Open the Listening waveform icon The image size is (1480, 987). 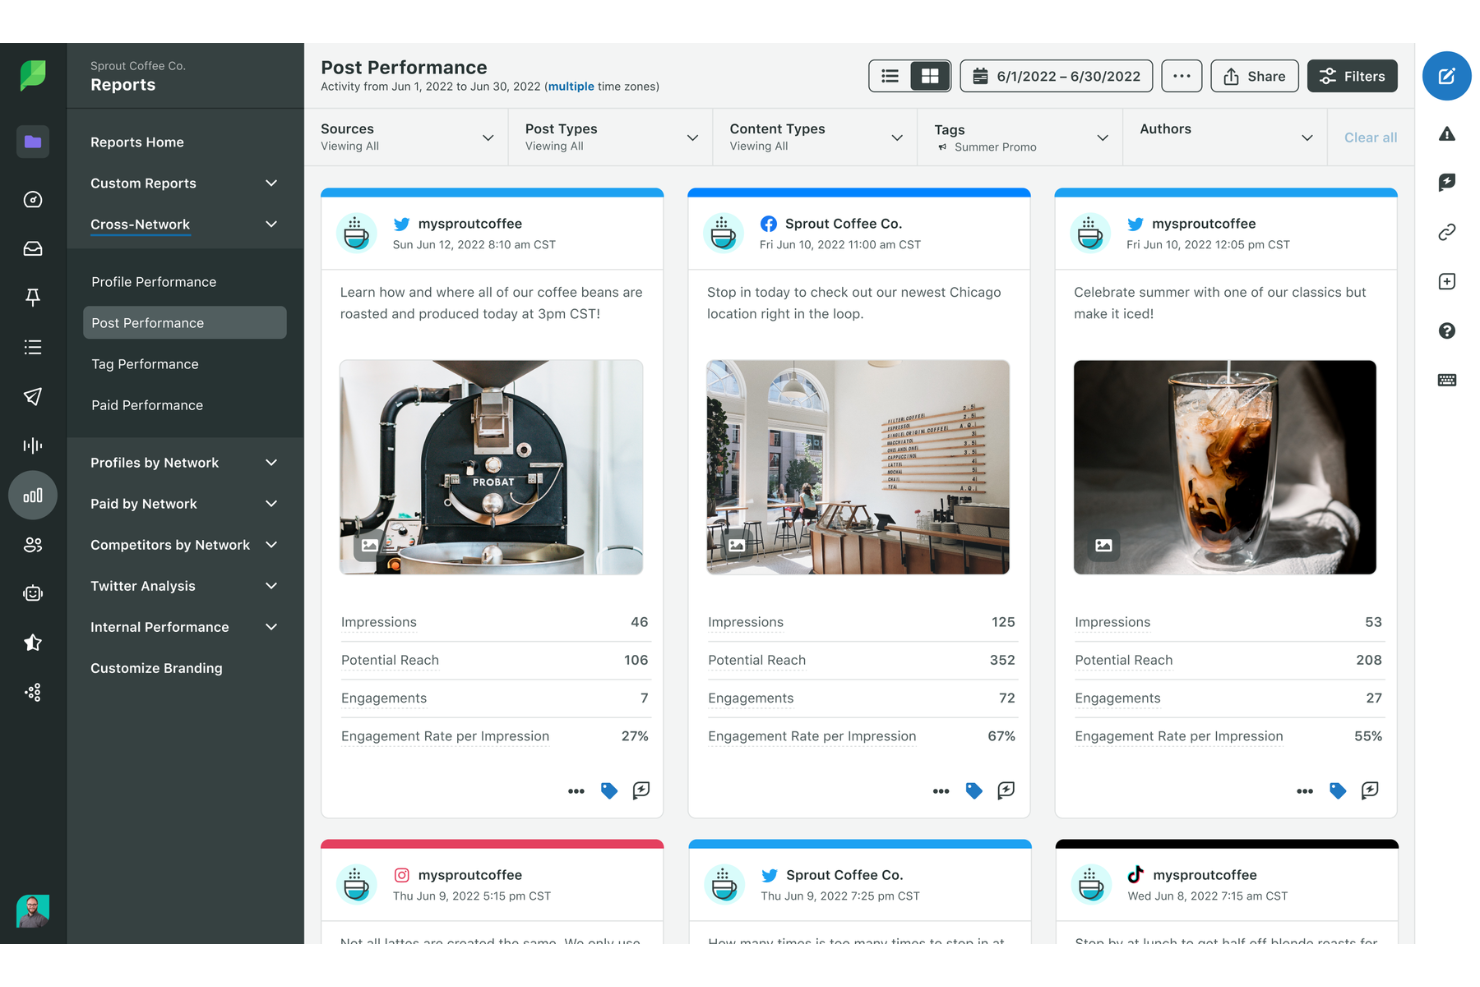pos(33,445)
